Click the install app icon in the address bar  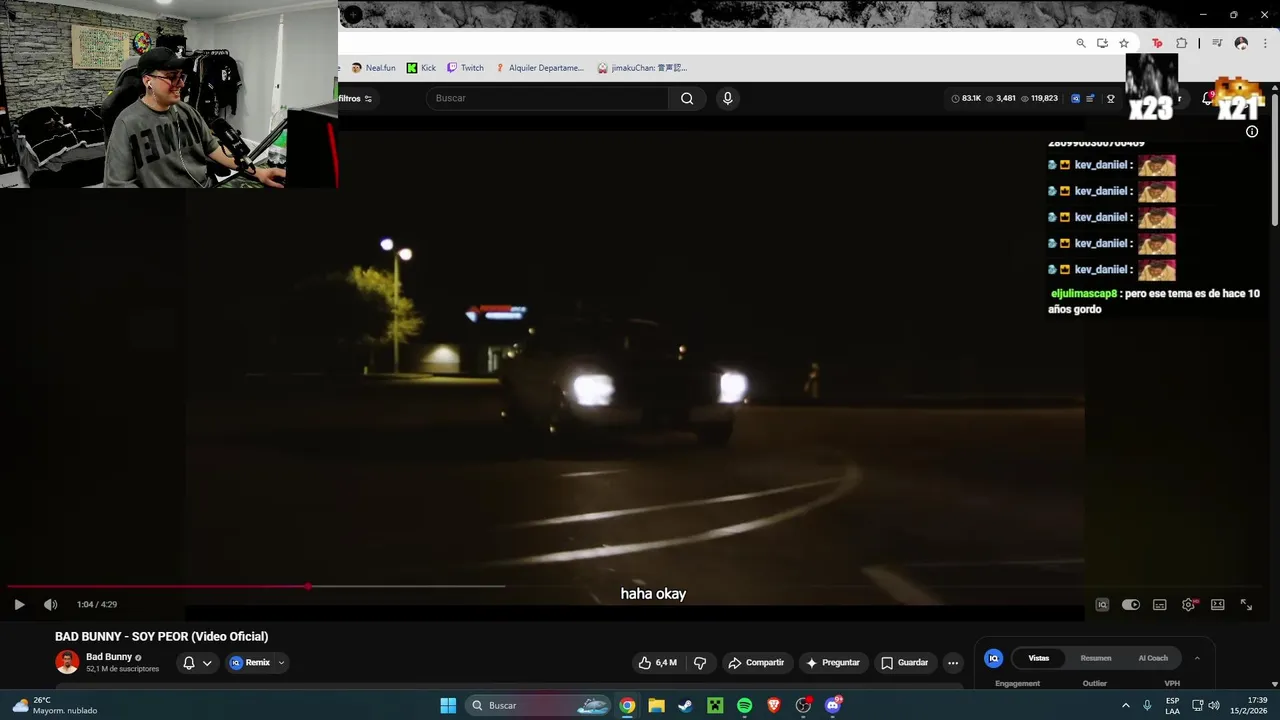pos(1102,43)
